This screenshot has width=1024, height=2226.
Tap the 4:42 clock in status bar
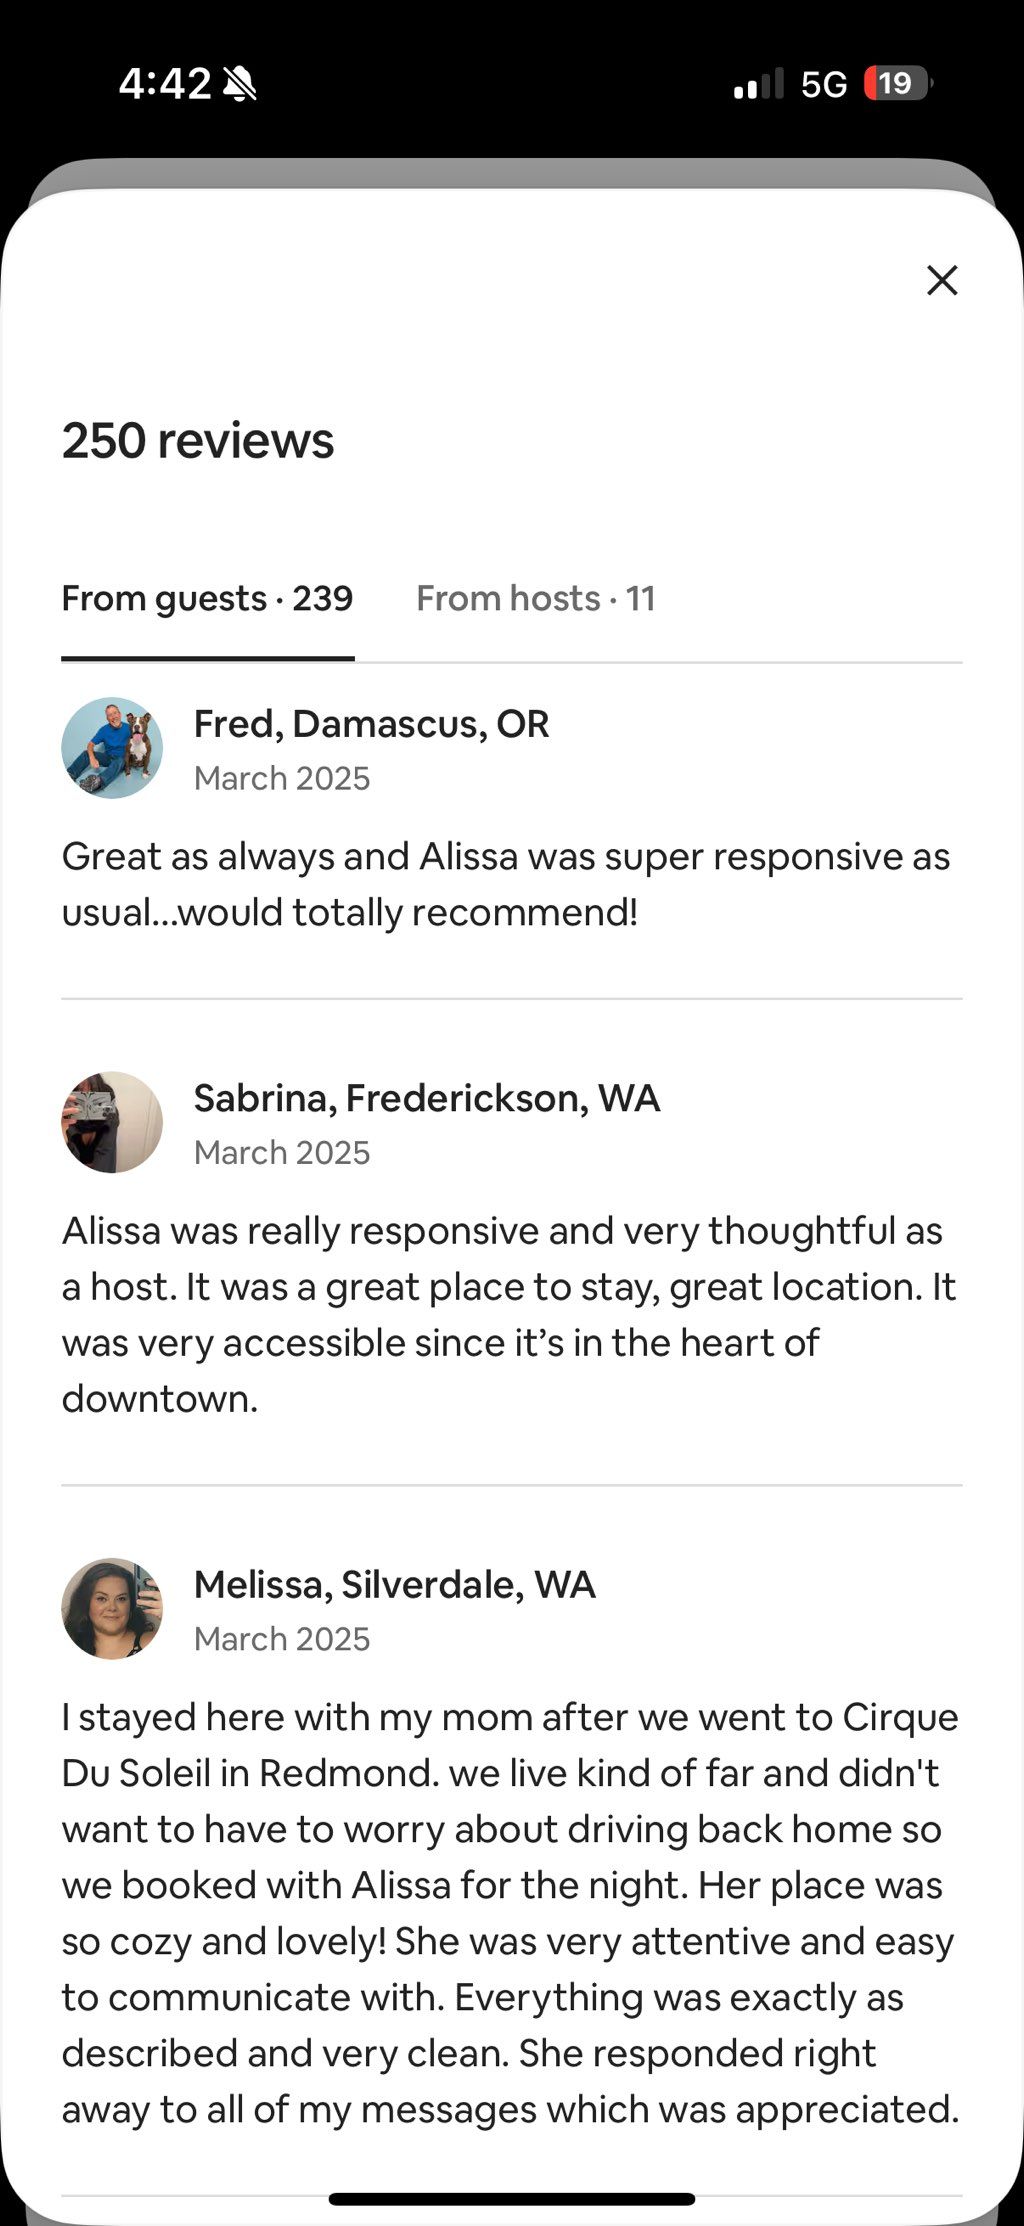(165, 84)
